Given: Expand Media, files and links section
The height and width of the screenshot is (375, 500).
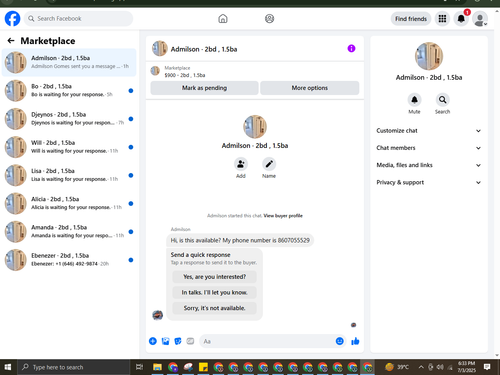Looking at the screenshot, I should click(x=429, y=165).
